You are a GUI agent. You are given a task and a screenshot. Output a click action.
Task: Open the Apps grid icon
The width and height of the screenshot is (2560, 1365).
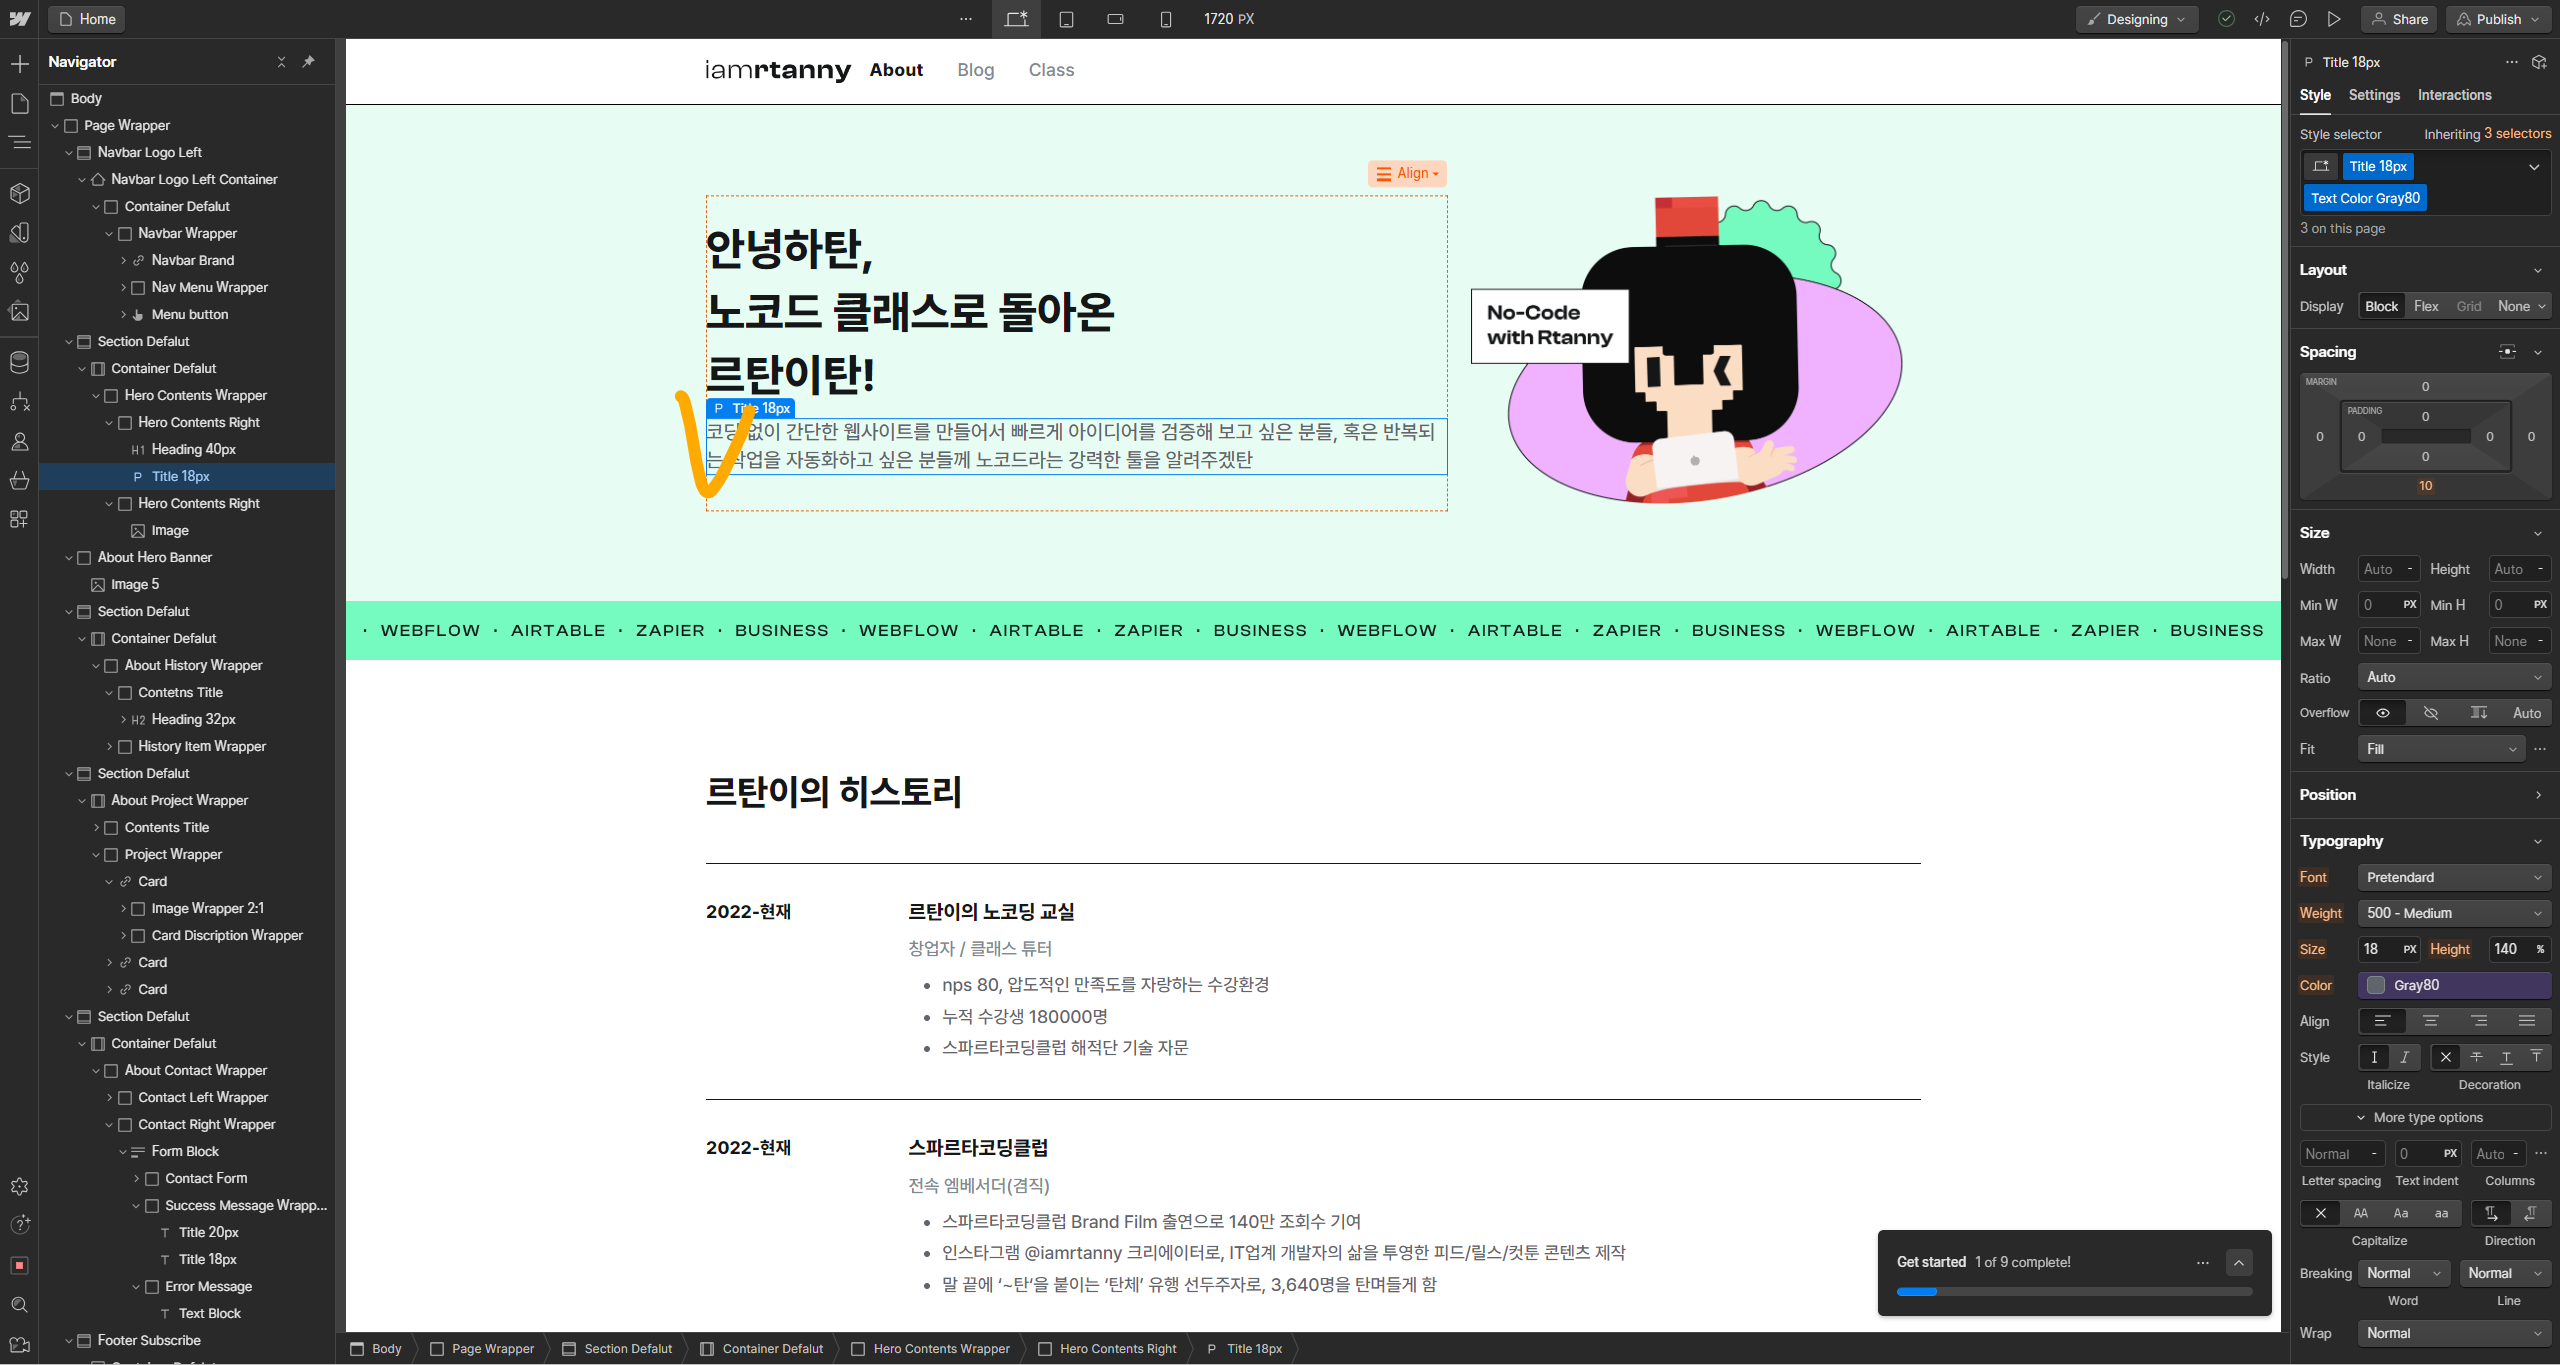[19, 519]
